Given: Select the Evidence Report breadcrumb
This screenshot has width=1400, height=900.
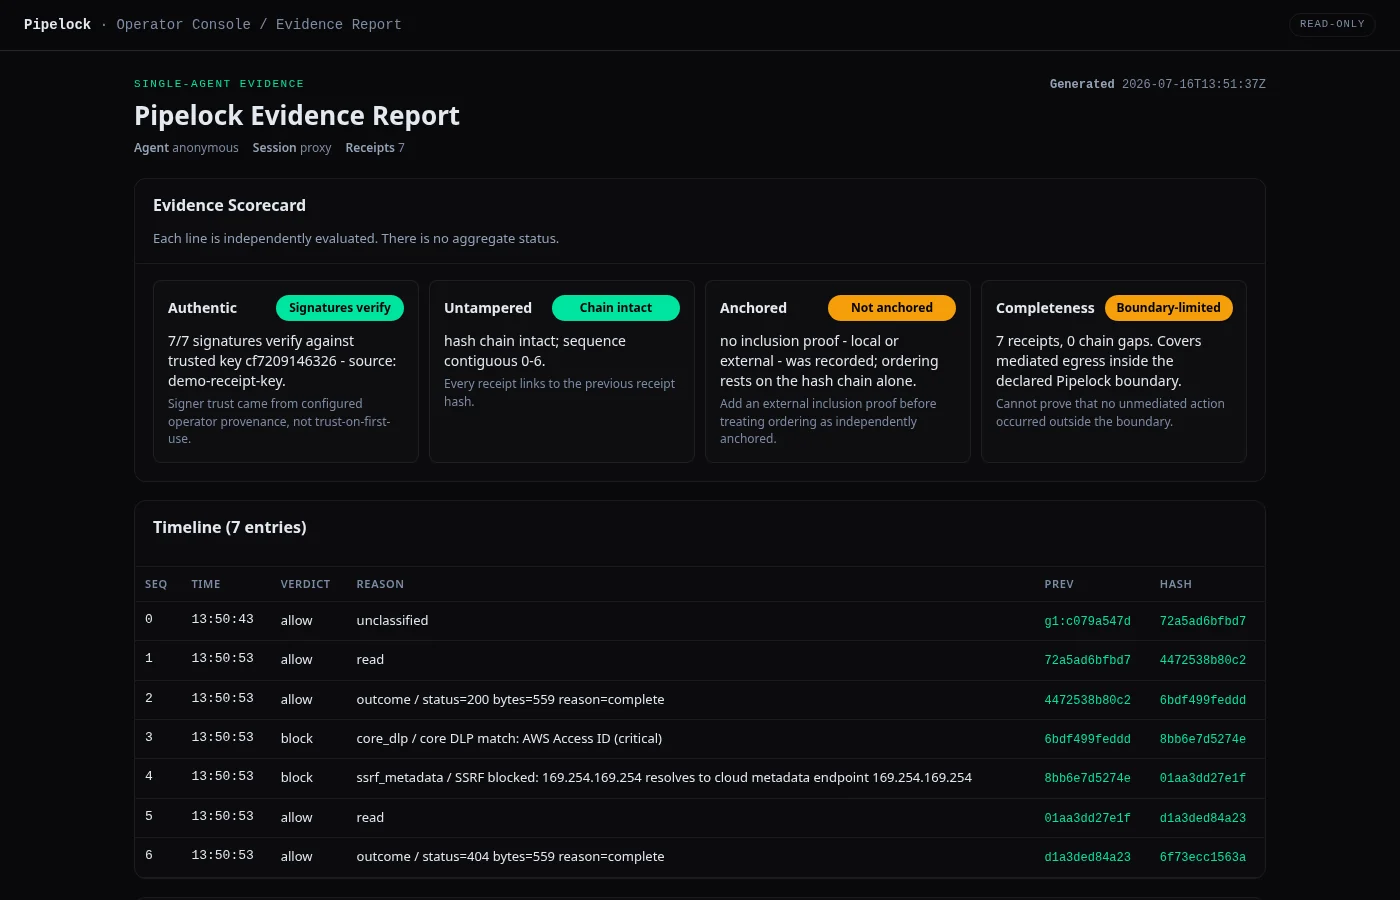Looking at the screenshot, I should click(338, 24).
